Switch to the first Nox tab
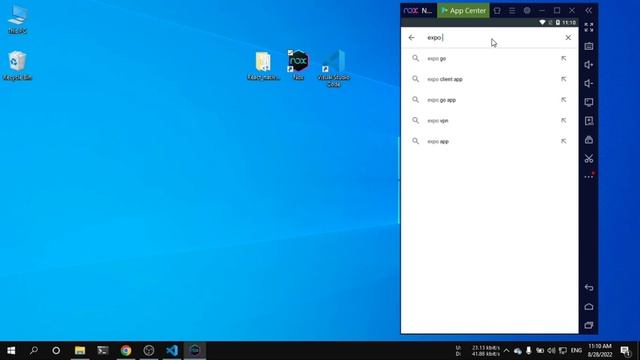 [x=419, y=11]
